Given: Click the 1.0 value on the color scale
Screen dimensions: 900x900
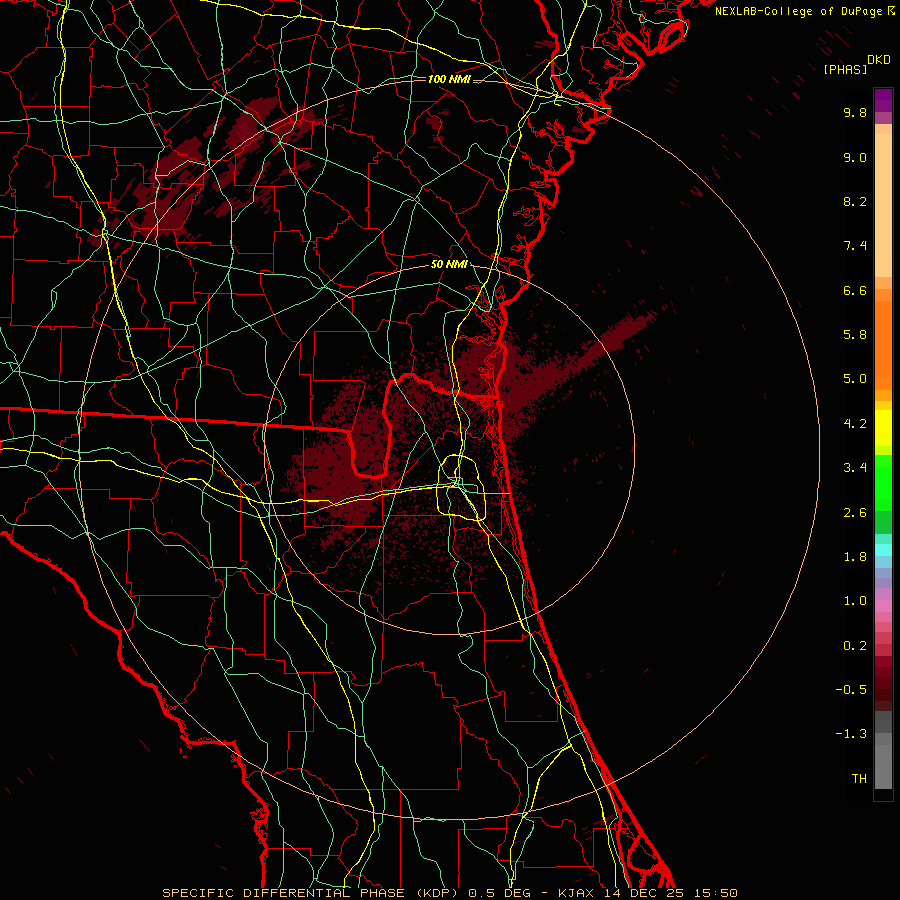Looking at the screenshot, I should [855, 601].
